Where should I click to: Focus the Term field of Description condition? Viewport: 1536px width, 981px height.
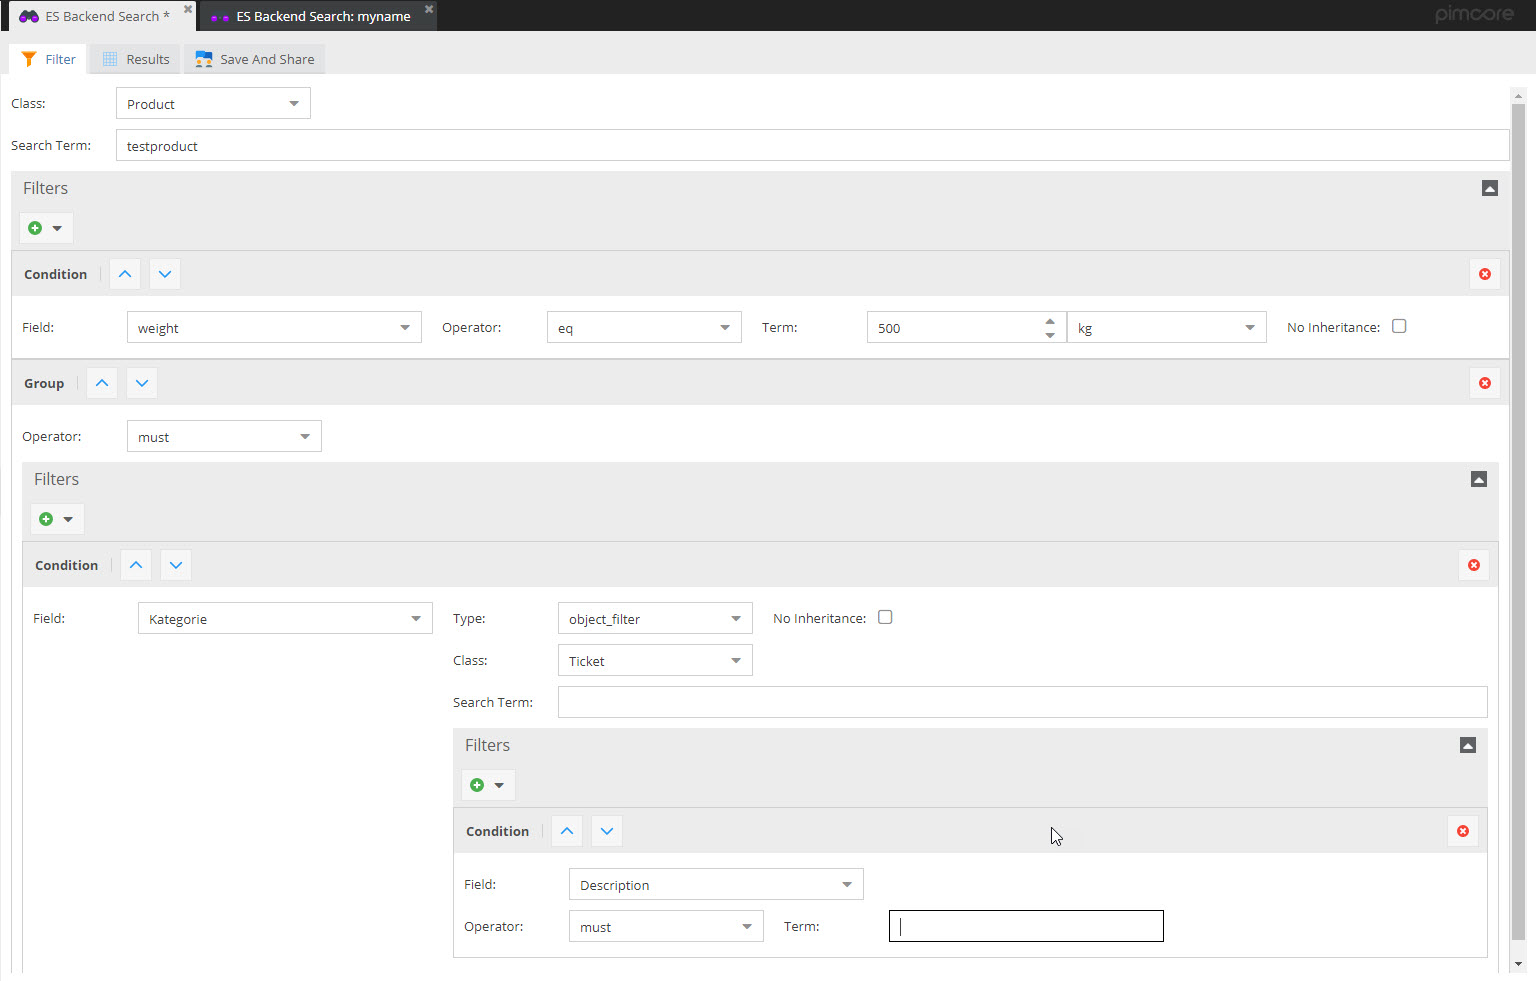tap(1026, 926)
